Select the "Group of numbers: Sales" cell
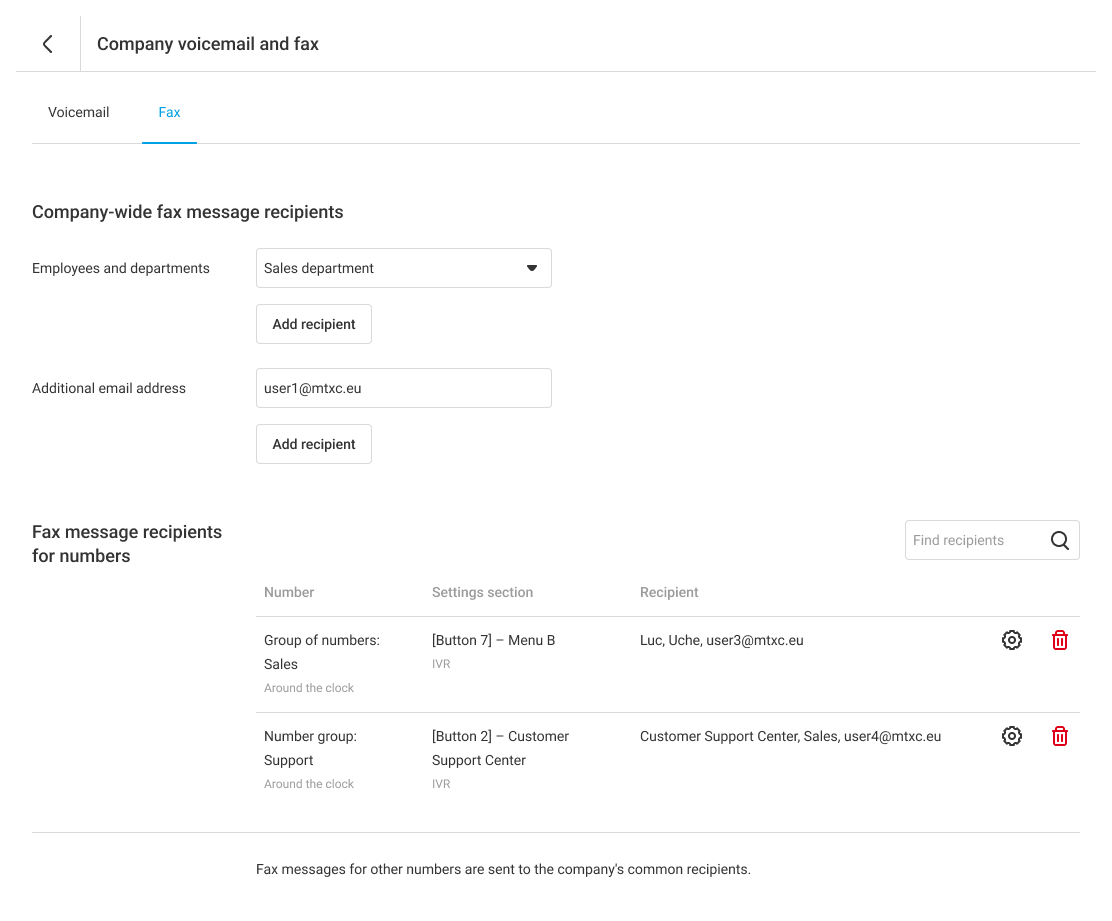This screenshot has width=1112, height=921. click(x=321, y=651)
